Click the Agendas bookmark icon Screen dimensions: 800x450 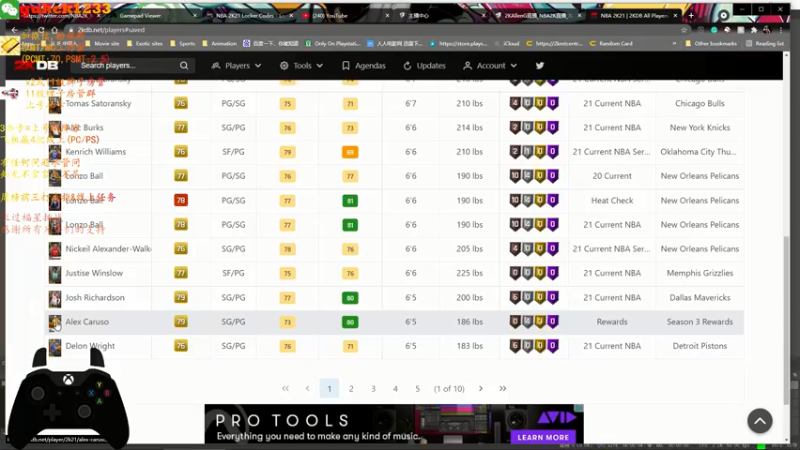pyautogui.click(x=346, y=65)
